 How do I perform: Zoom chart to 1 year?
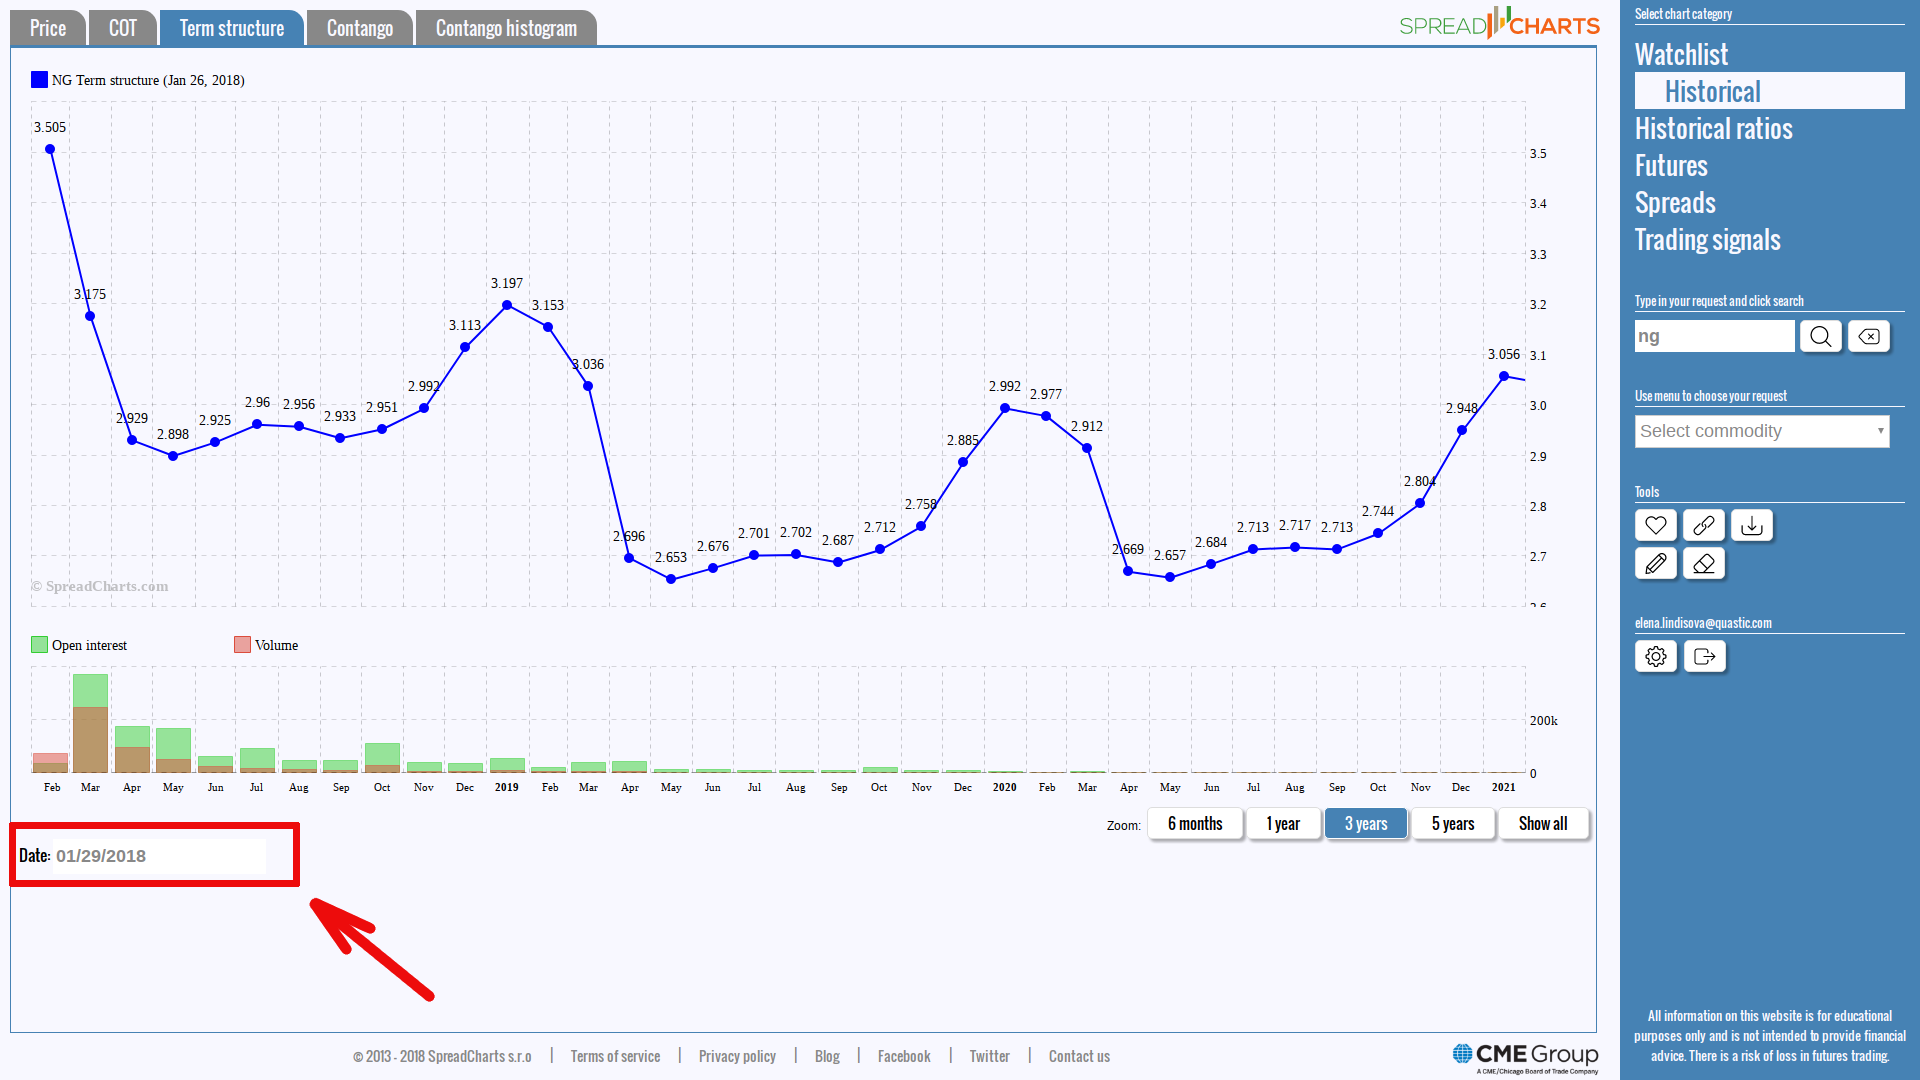[1283, 824]
